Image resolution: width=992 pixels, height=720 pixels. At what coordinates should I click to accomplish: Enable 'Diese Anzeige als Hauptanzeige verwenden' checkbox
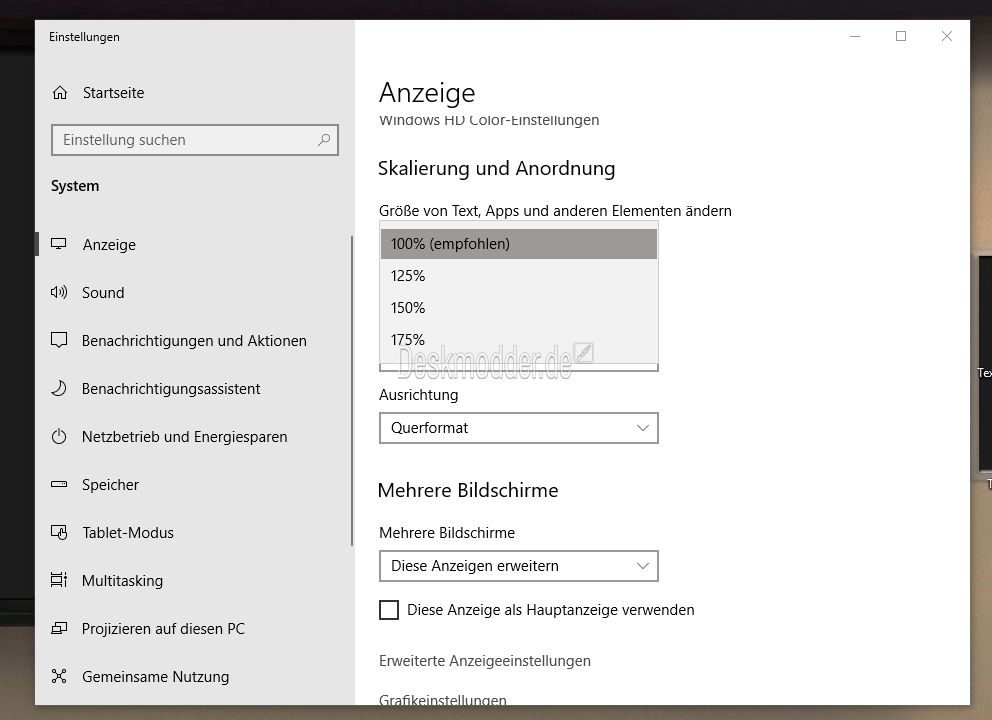click(389, 610)
